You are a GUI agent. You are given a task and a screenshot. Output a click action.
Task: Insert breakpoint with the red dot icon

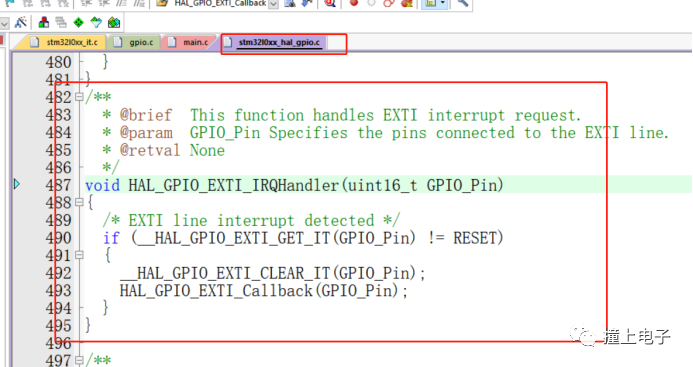pyautogui.click(x=354, y=3)
